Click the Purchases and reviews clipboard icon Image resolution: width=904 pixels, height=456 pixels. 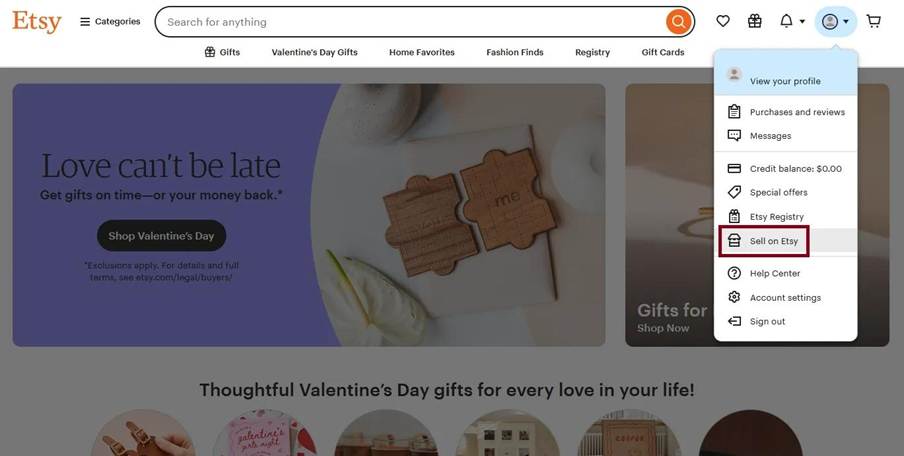click(734, 112)
